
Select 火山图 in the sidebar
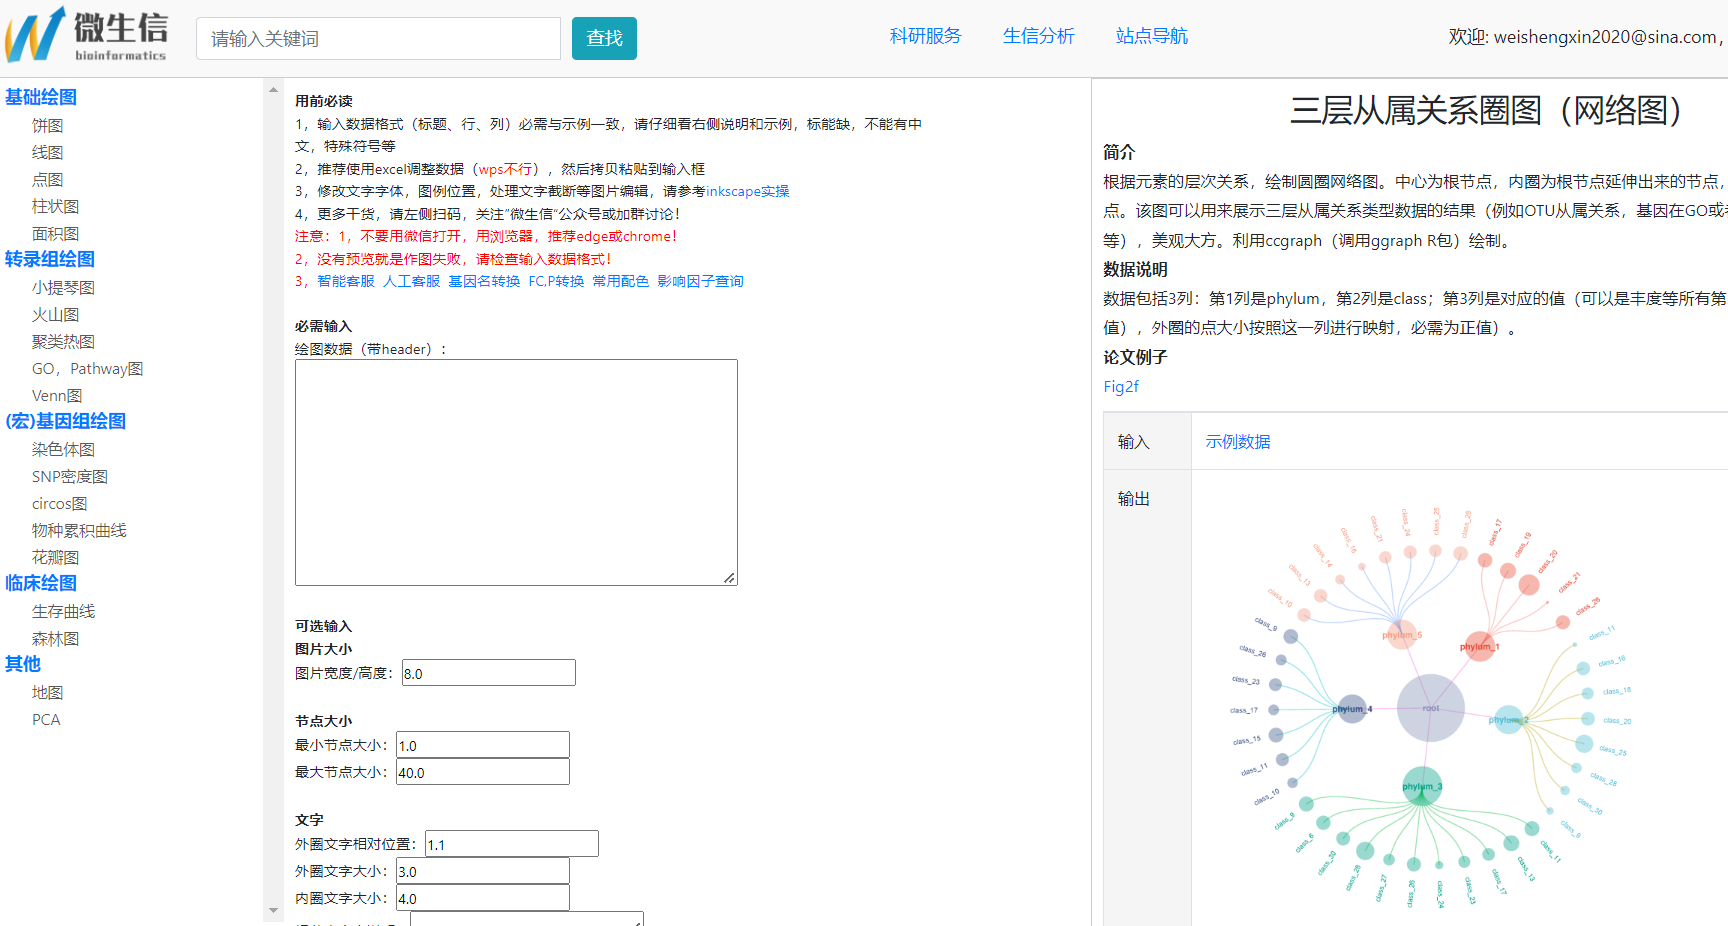click(x=55, y=314)
